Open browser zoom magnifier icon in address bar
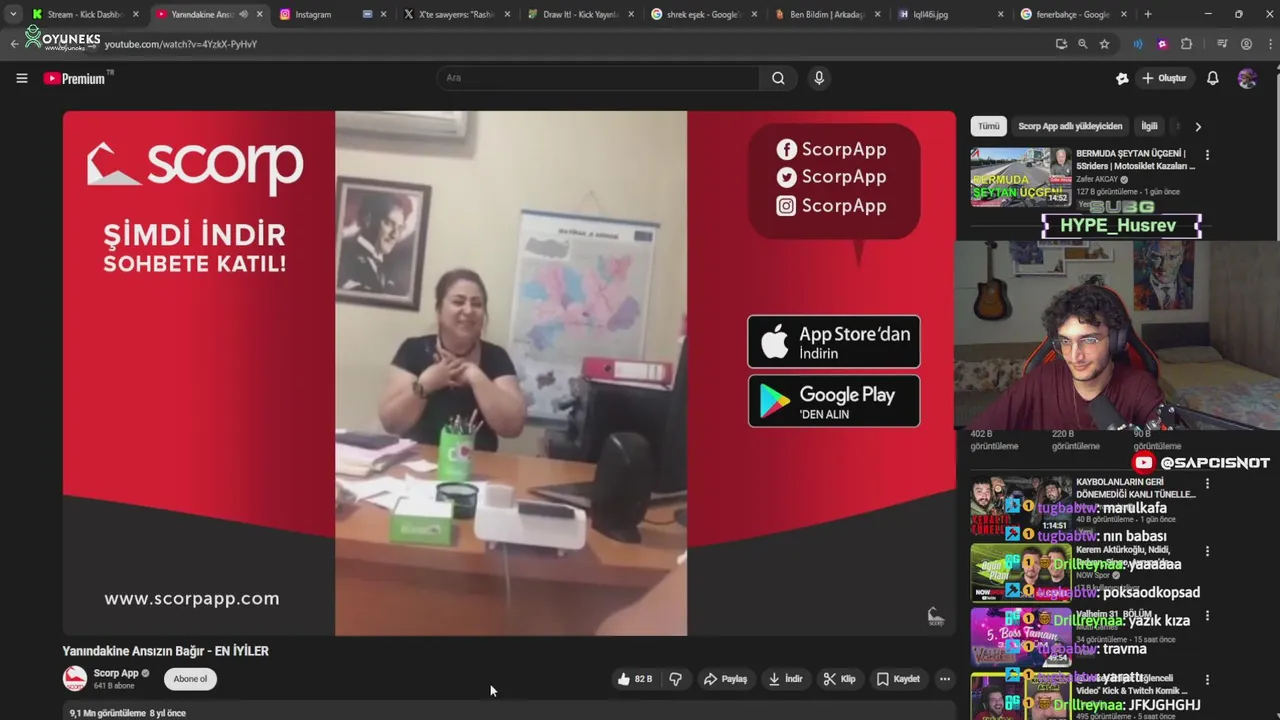The image size is (1280, 720). pyautogui.click(x=1082, y=44)
